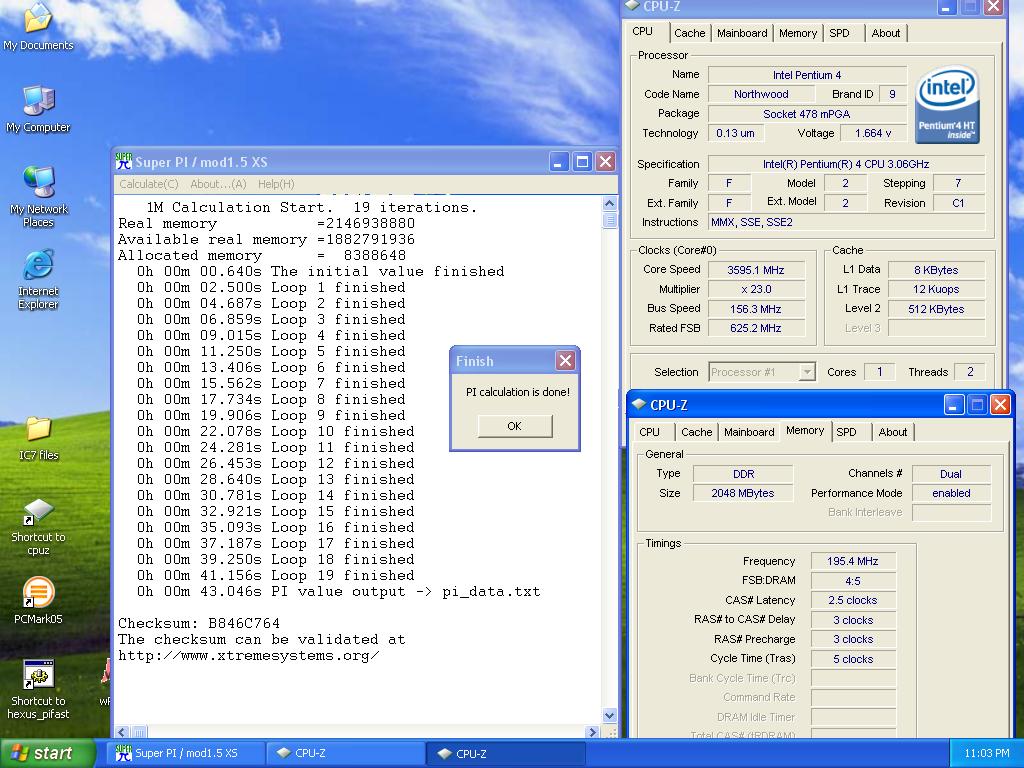This screenshot has height=768, width=1024.
Task: Click the Level 2 512 KBytes value
Action: coord(936,309)
